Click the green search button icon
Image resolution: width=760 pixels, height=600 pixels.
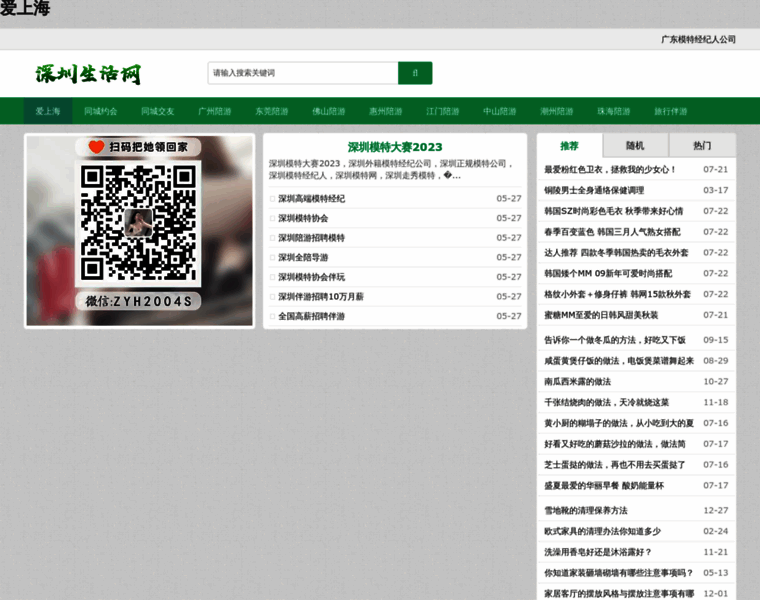[415, 73]
